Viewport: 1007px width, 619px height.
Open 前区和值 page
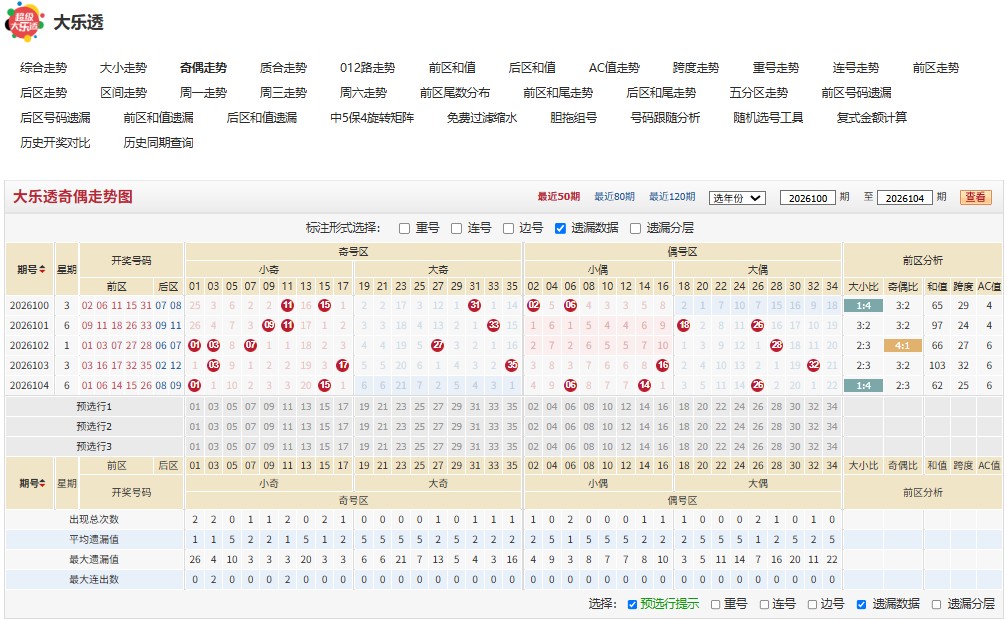(x=452, y=67)
